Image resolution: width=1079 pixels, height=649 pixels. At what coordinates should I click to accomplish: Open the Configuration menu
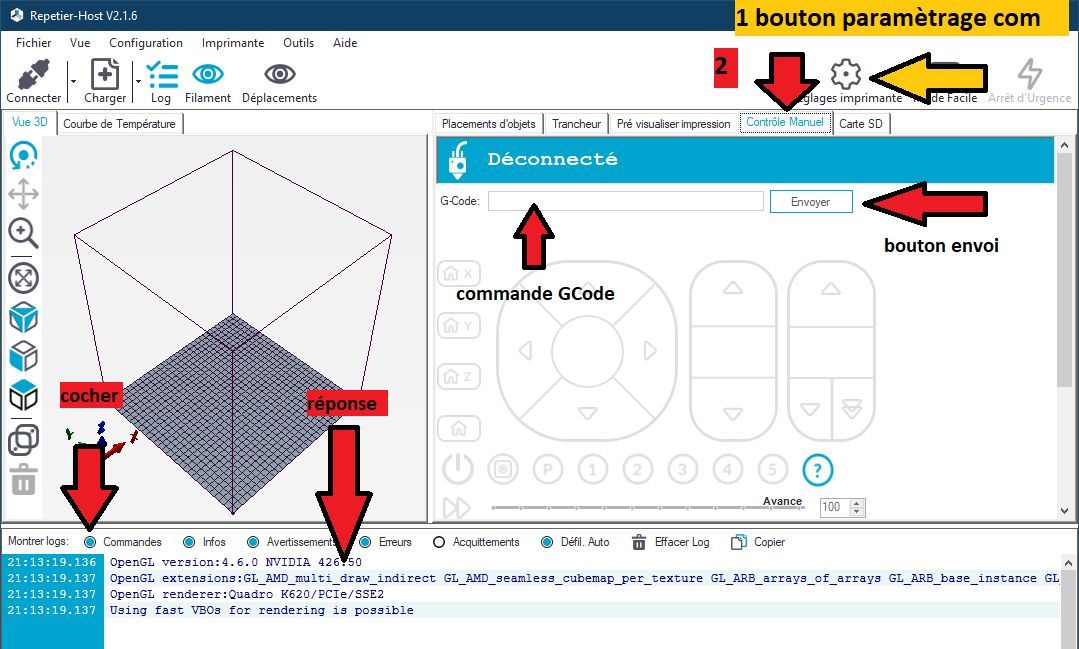pyautogui.click(x=146, y=43)
